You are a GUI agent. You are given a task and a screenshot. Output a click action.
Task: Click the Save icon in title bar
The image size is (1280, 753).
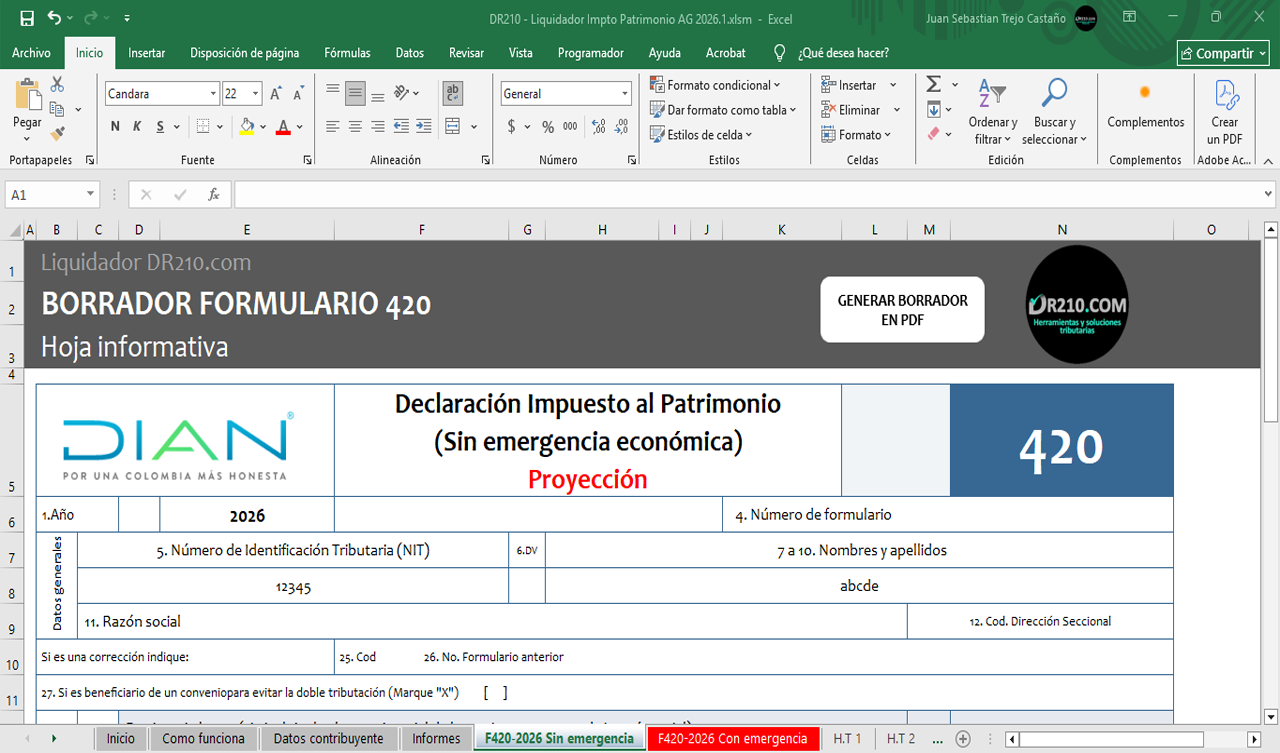click(x=27, y=18)
